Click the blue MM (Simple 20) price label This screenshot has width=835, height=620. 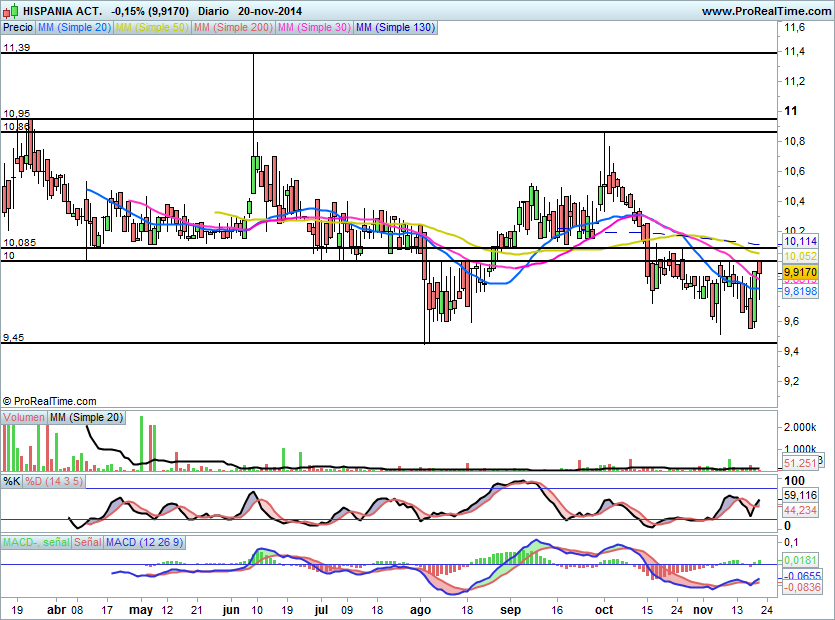pyautogui.click(x=75, y=27)
